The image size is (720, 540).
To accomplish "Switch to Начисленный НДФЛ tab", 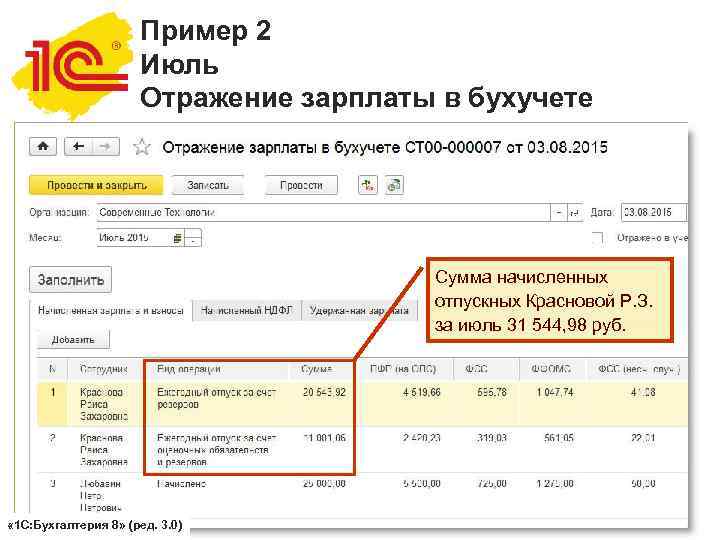I will tap(247, 310).
